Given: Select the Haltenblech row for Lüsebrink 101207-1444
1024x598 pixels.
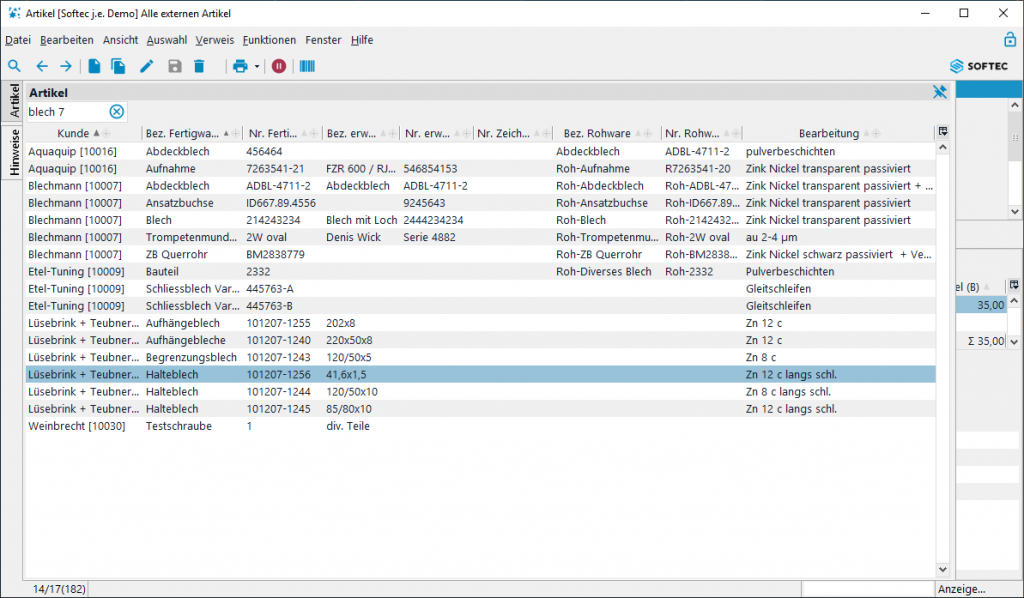Looking at the screenshot, I should click(300, 391).
